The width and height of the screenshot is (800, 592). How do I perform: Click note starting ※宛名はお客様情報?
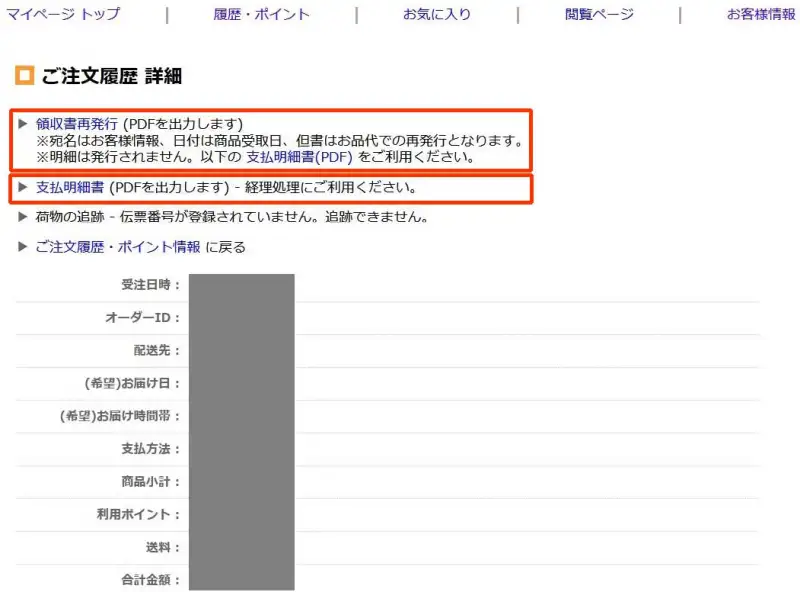pyautogui.click(x=280, y=140)
